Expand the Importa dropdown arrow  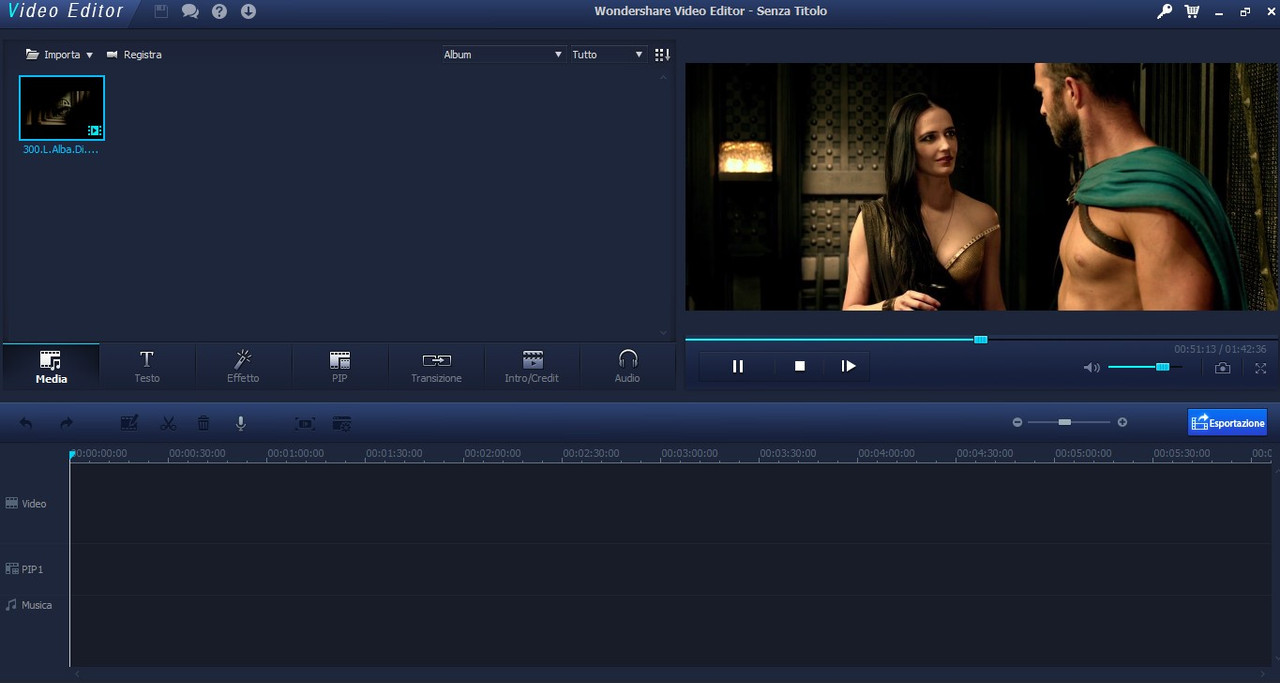(x=89, y=55)
